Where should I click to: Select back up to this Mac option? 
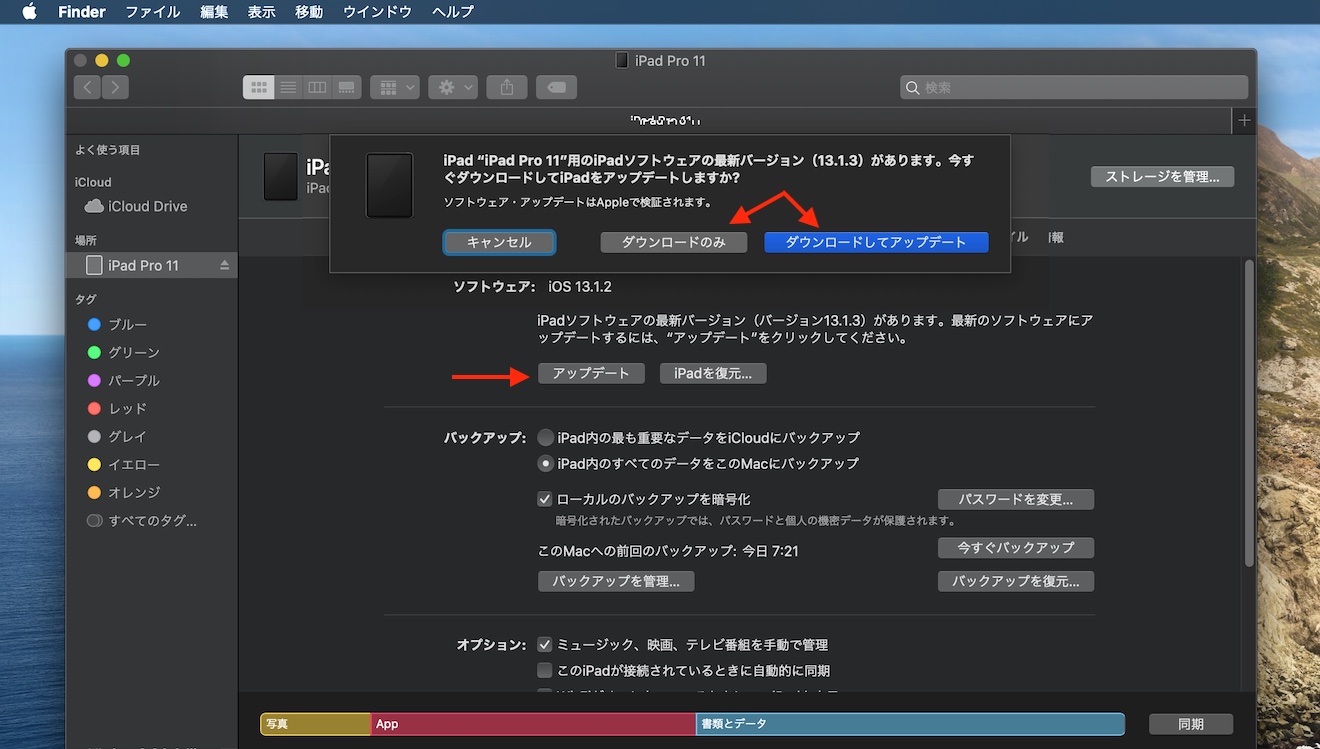(x=546, y=463)
